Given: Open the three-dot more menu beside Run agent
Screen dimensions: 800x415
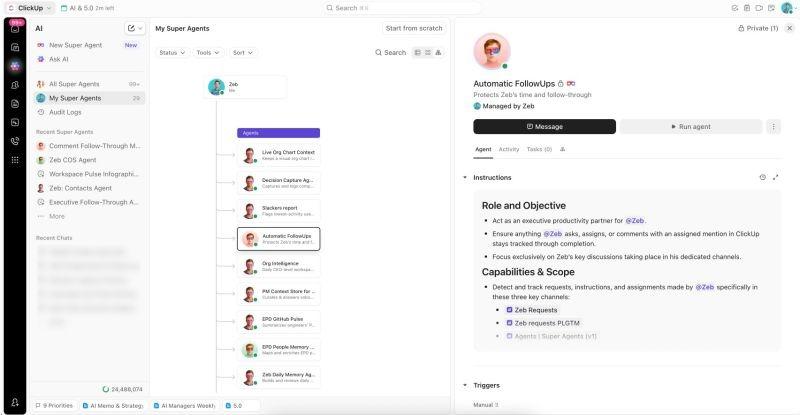Looking at the screenshot, I should 773,127.
